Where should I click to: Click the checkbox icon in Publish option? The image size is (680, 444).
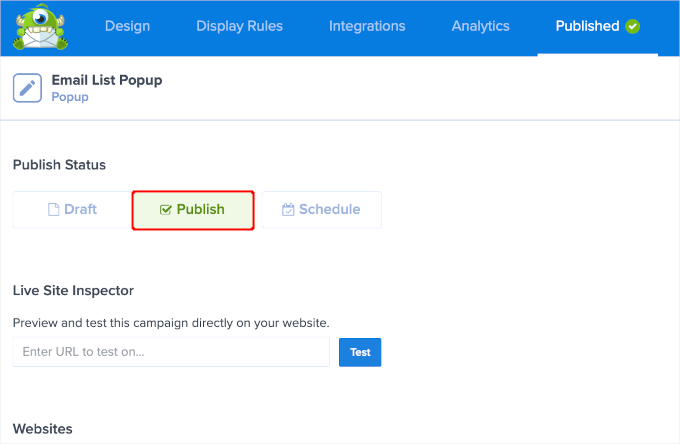(166, 210)
